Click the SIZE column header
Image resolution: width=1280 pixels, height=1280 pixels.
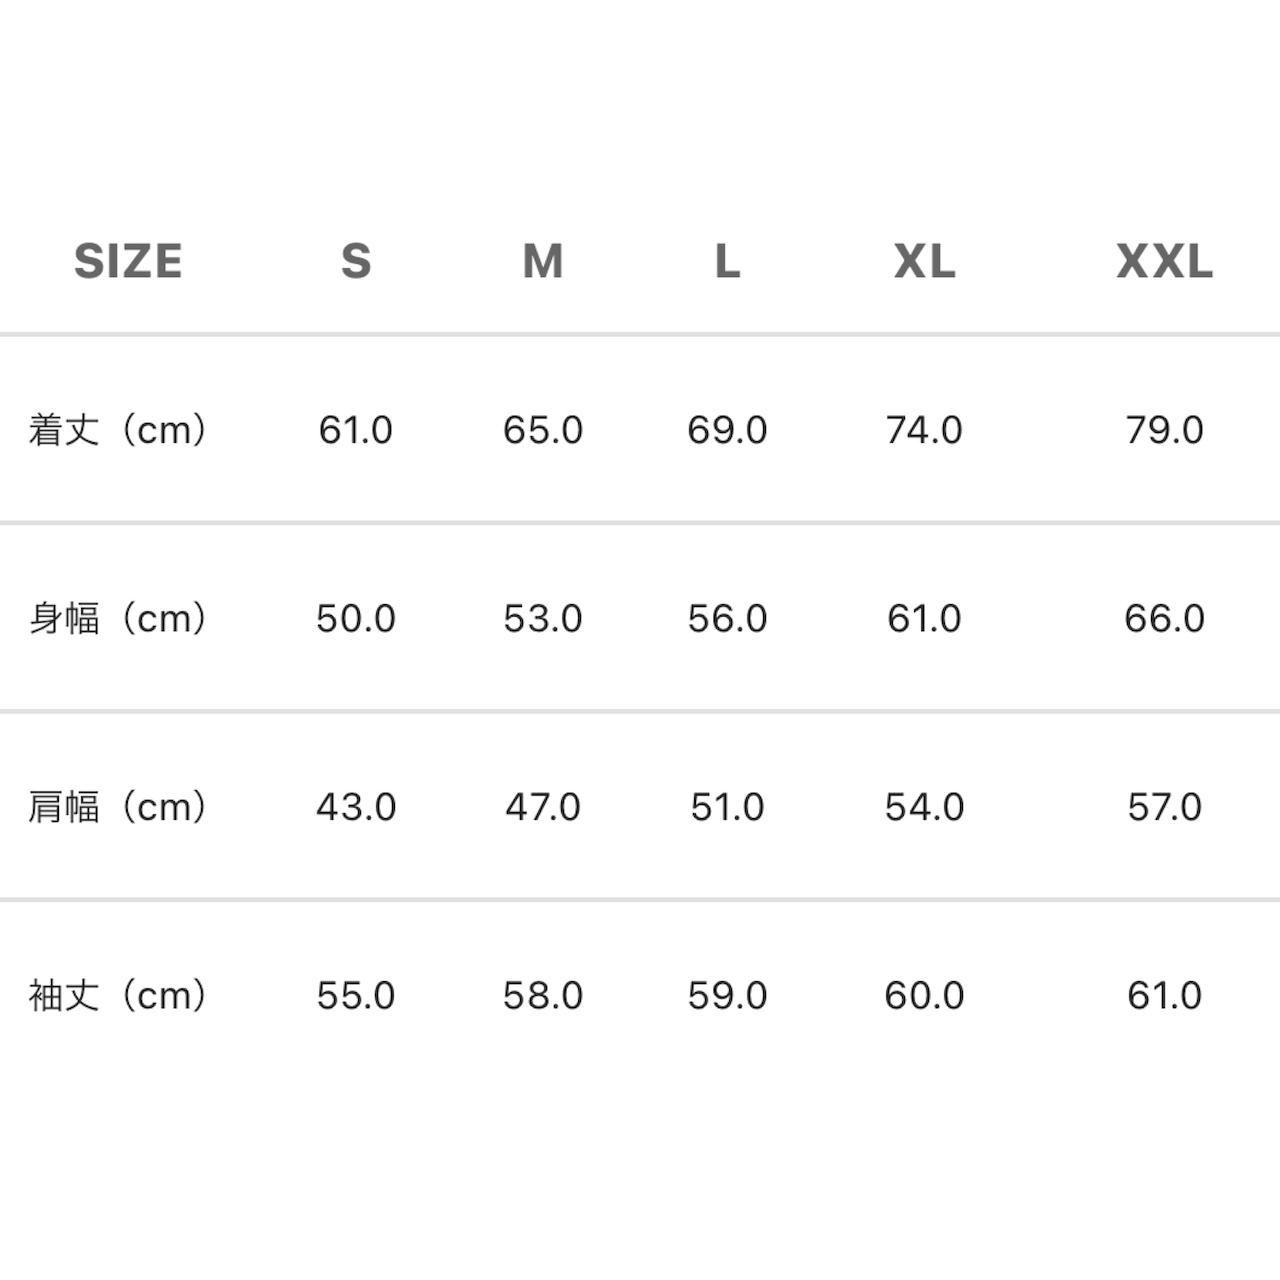pos(128,262)
